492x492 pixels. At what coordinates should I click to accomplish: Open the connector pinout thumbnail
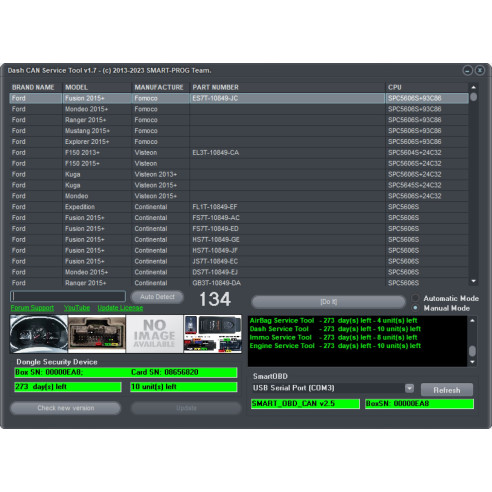click(x=97, y=334)
